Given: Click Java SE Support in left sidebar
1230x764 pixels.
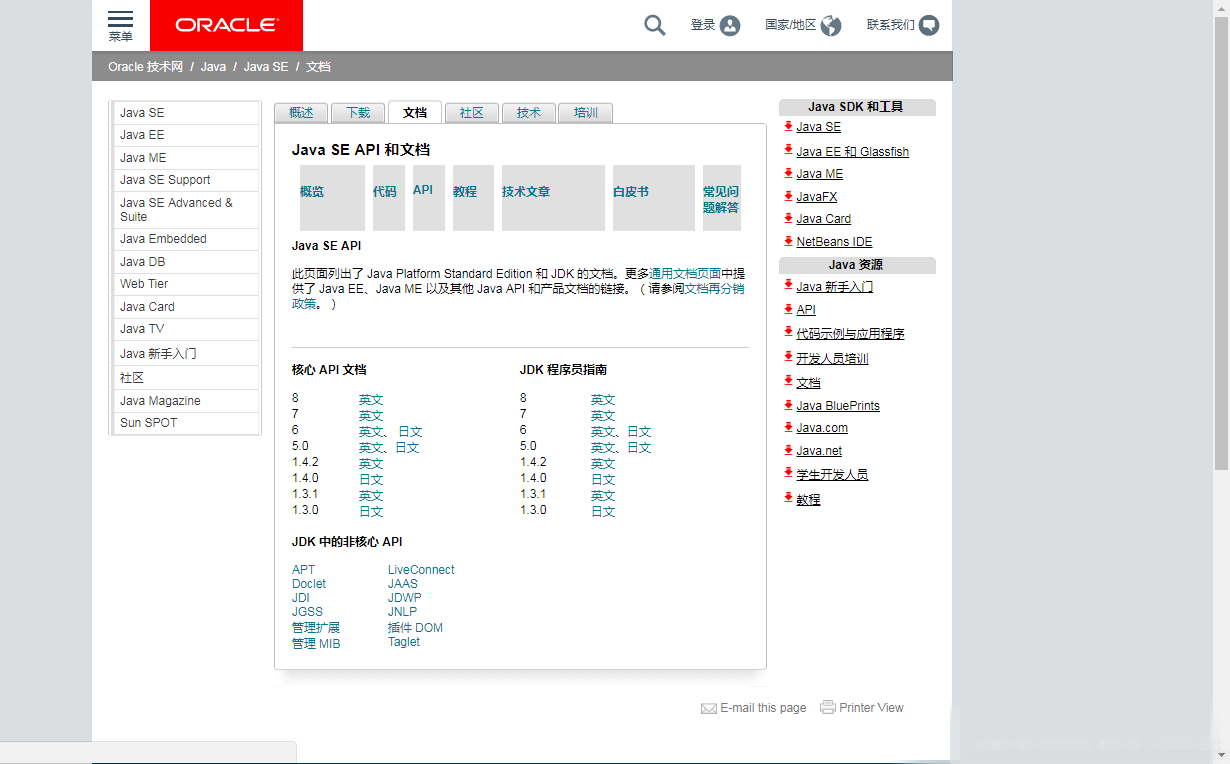Looking at the screenshot, I should coord(186,180).
